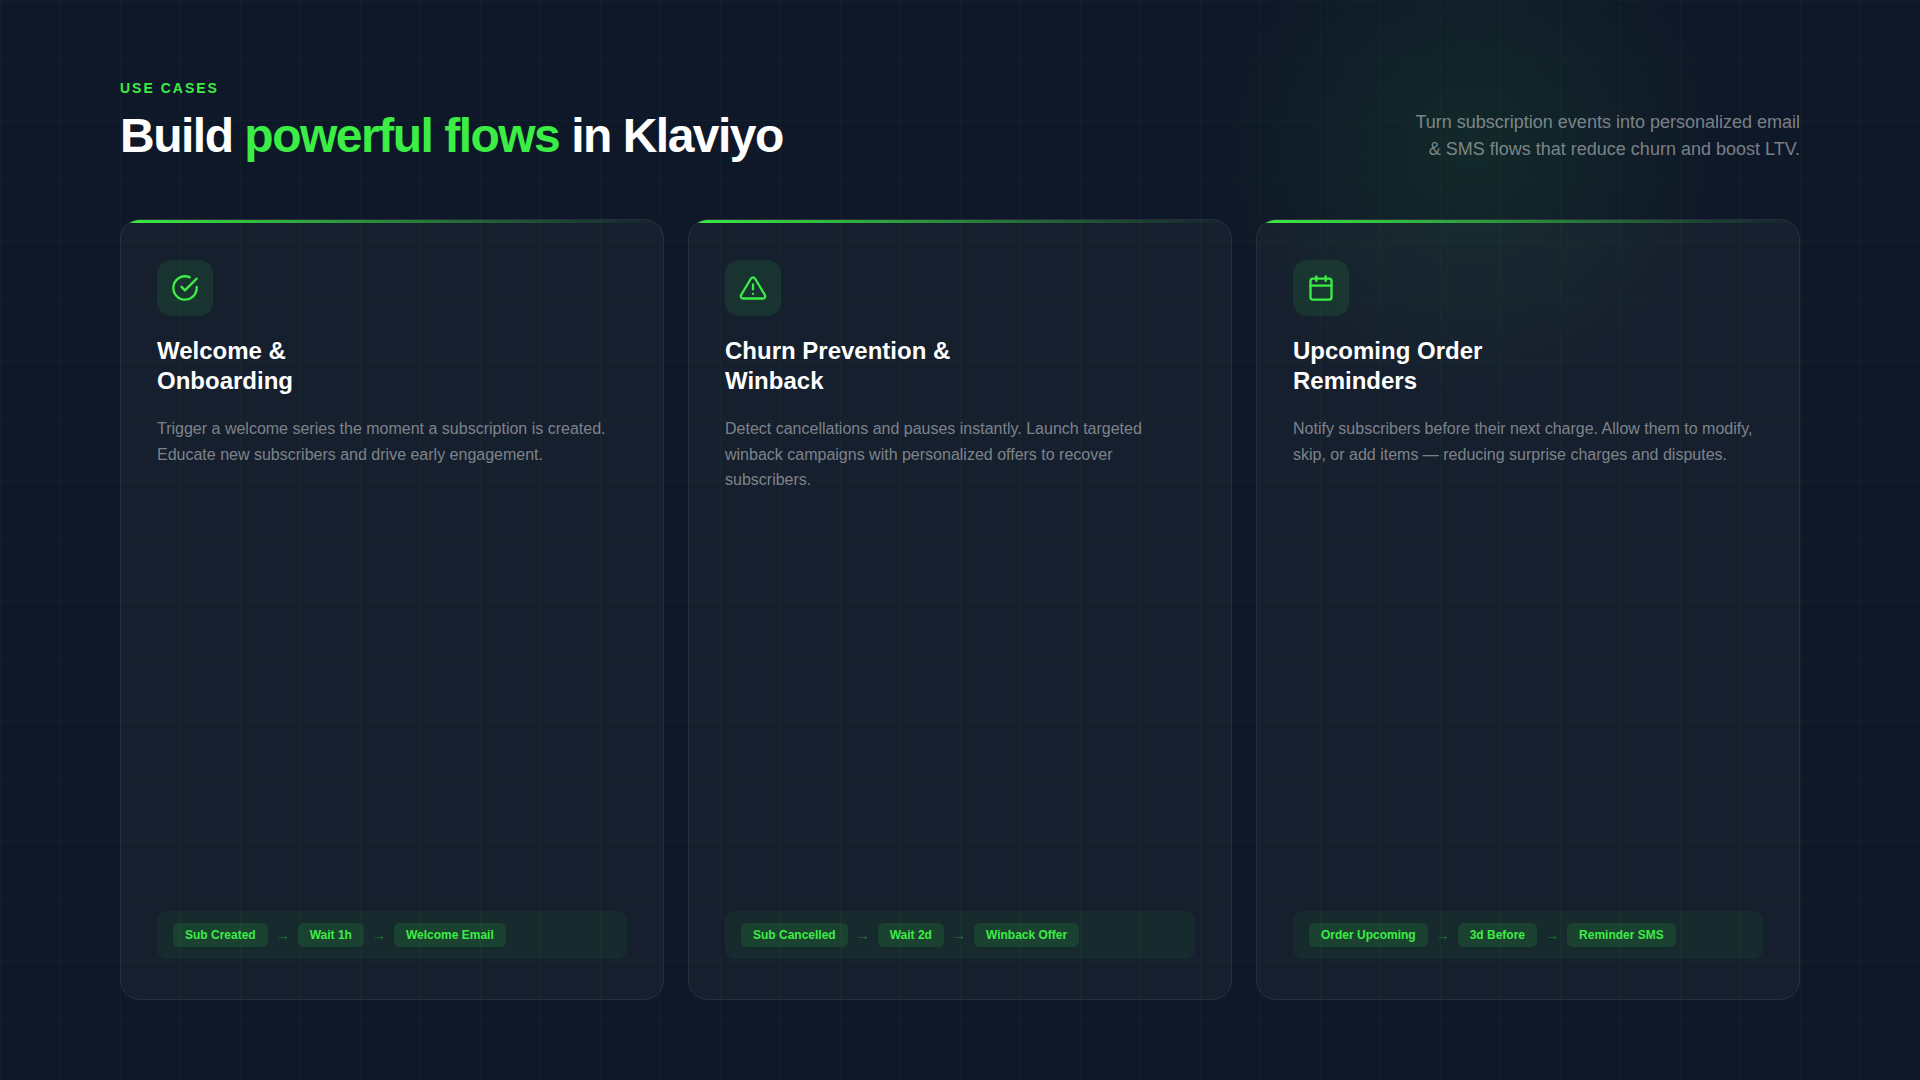Click the Churn Prevention & Winback title
1920x1080 pixels.
pyautogui.click(x=838, y=366)
